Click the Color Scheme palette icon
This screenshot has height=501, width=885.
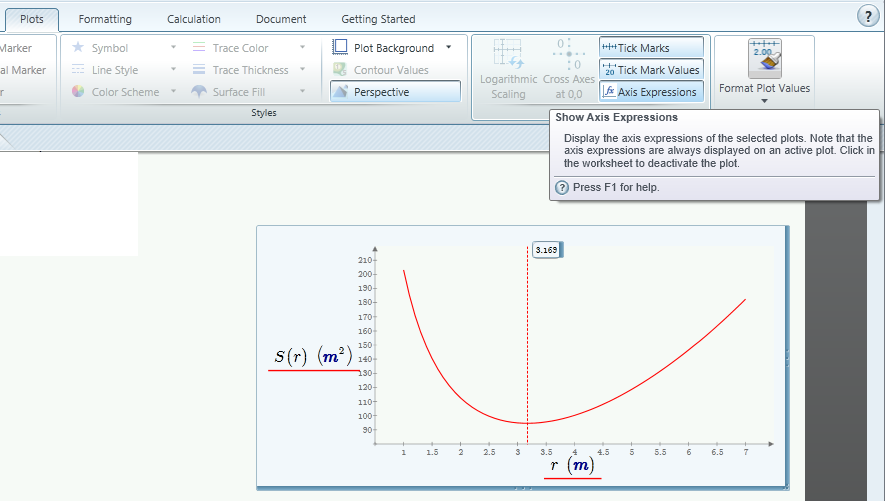click(78, 91)
